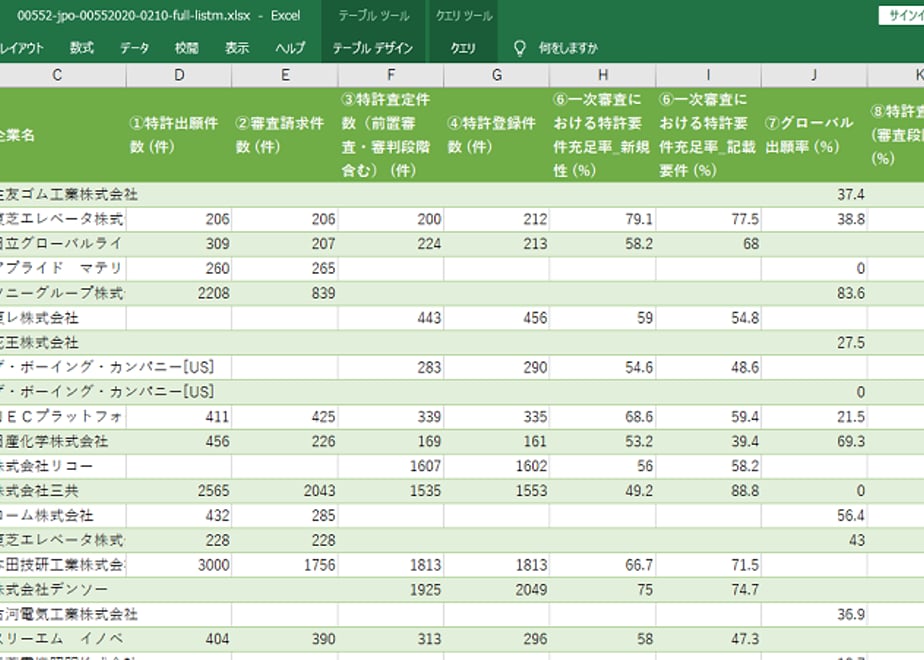Select column G header

(x=497, y=75)
